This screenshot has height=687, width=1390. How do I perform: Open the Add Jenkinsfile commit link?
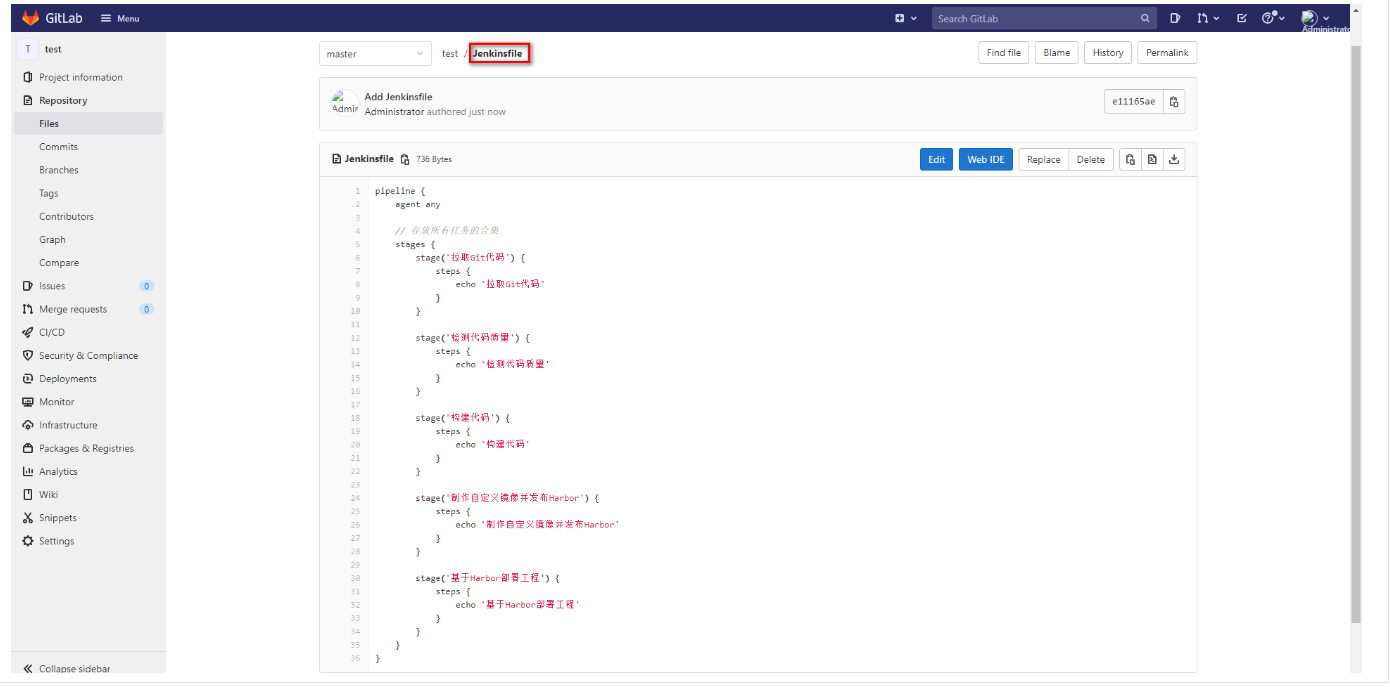(398, 97)
